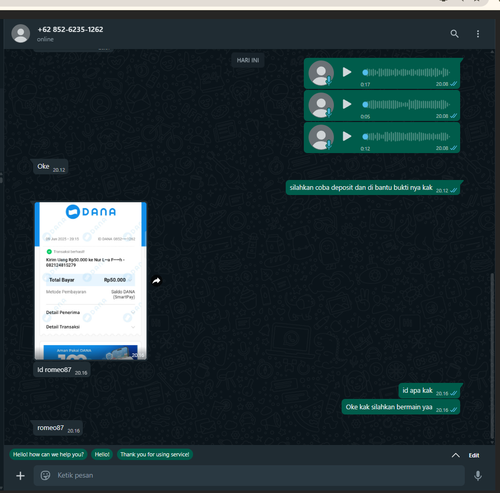
Task: Open the DANA receipt image
Action: pyautogui.click(x=91, y=281)
